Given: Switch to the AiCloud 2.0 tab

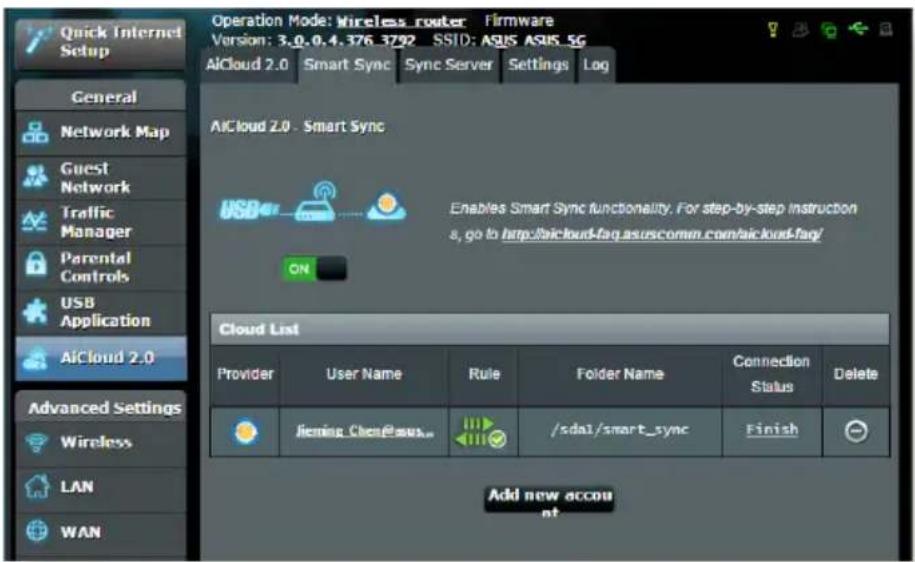Looking at the screenshot, I should click(247, 65).
